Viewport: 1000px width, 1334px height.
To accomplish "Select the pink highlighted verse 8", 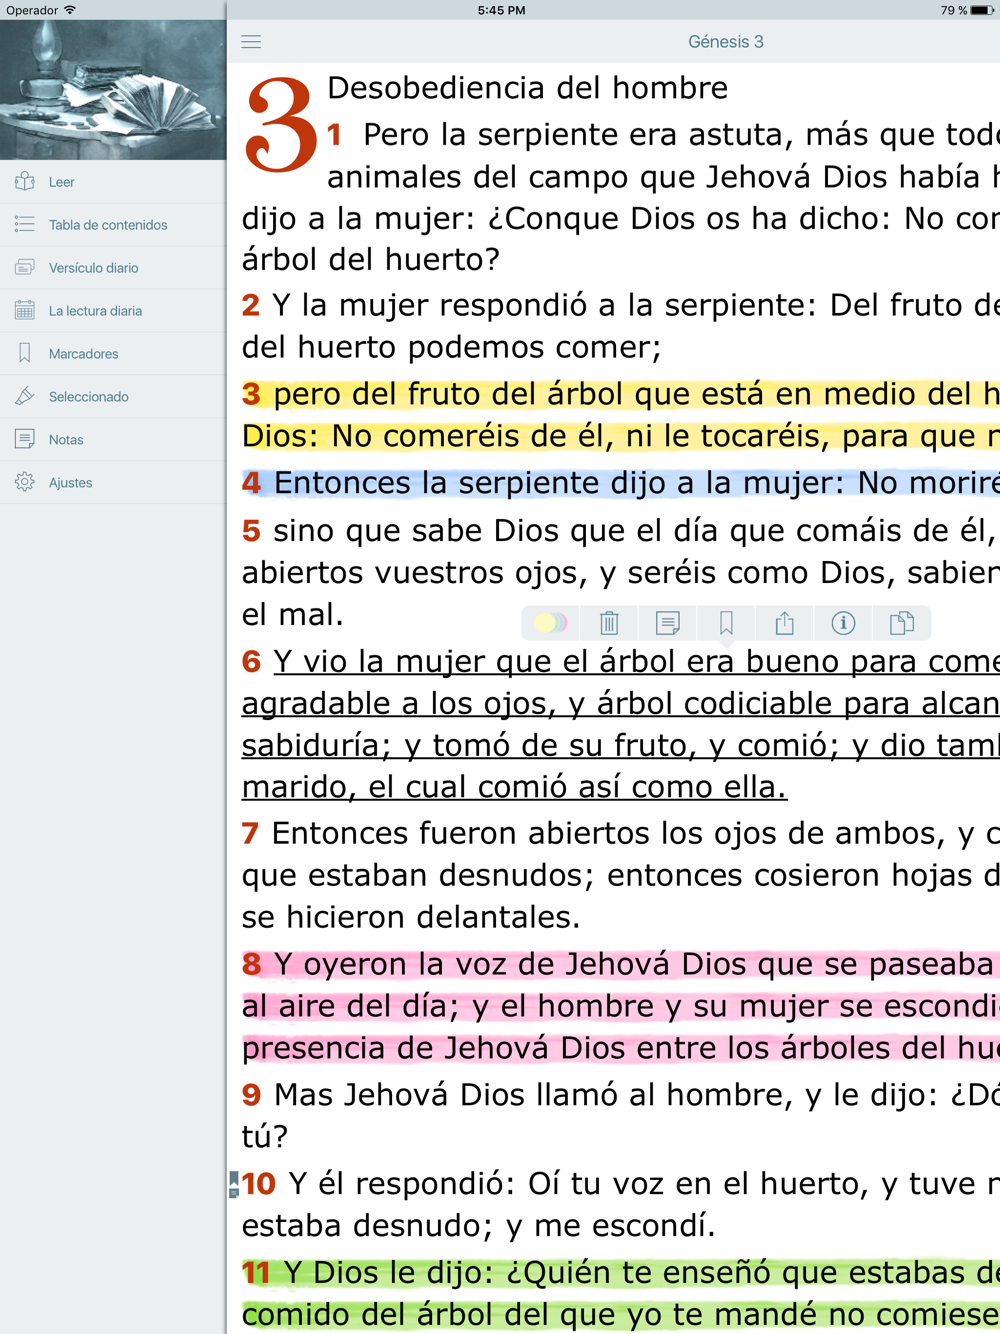I will tap(621, 1006).
